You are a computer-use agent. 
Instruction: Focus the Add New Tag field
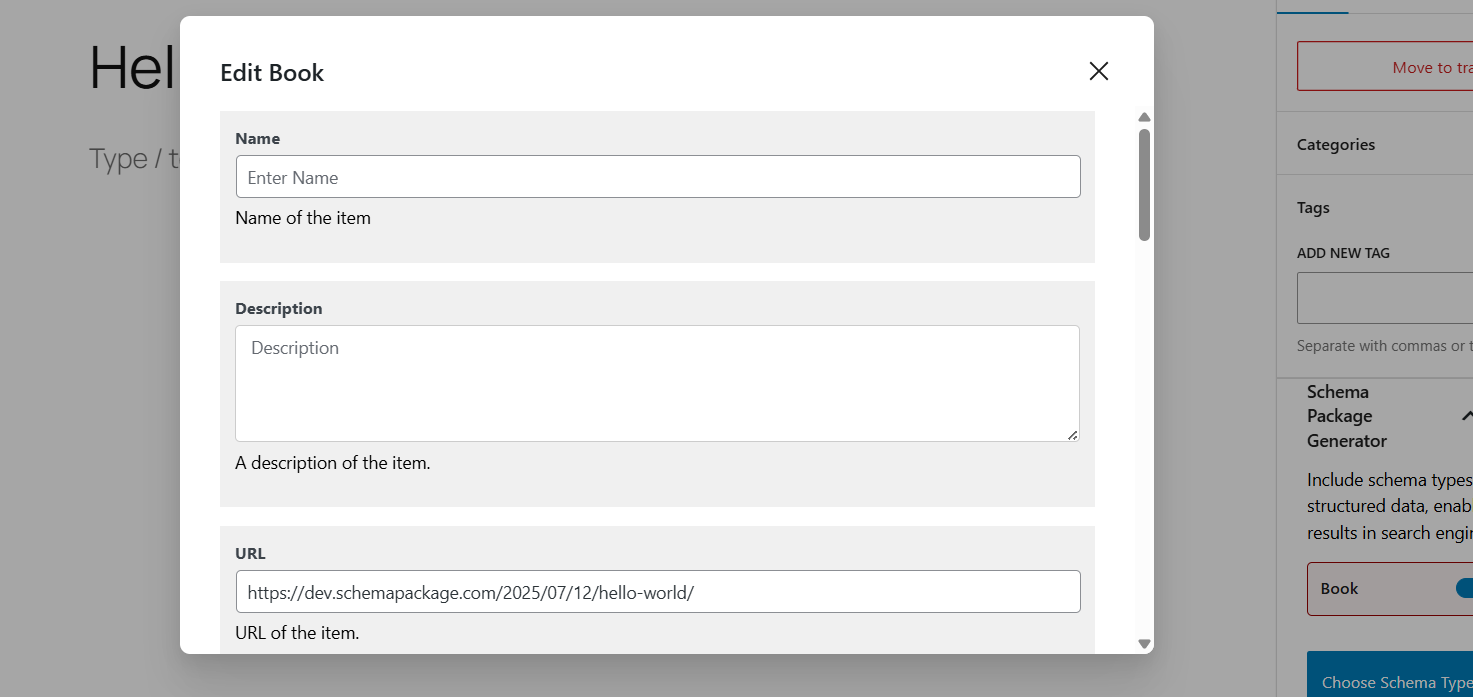point(1385,297)
